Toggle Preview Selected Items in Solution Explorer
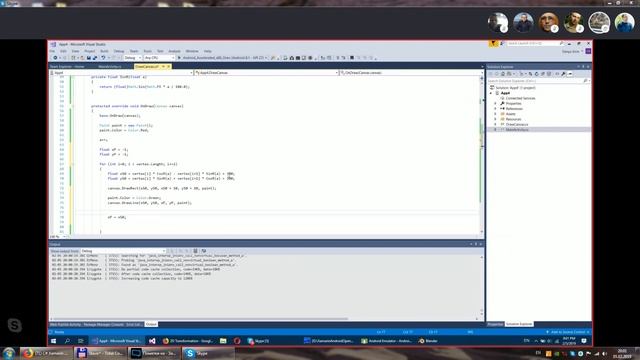This screenshot has width=640, height=360. click(570, 74)
